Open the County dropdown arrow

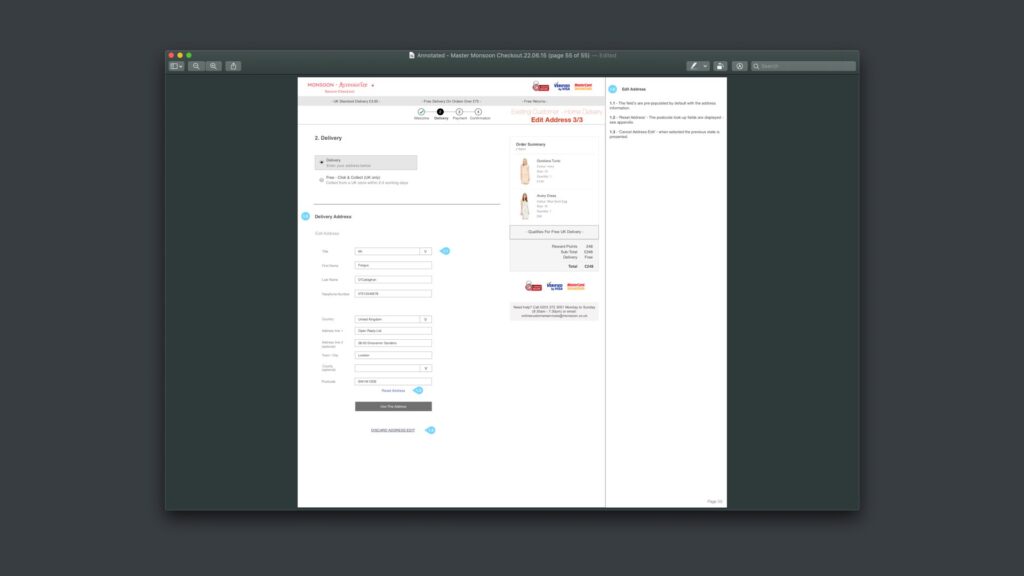click(x=425, y=367)
